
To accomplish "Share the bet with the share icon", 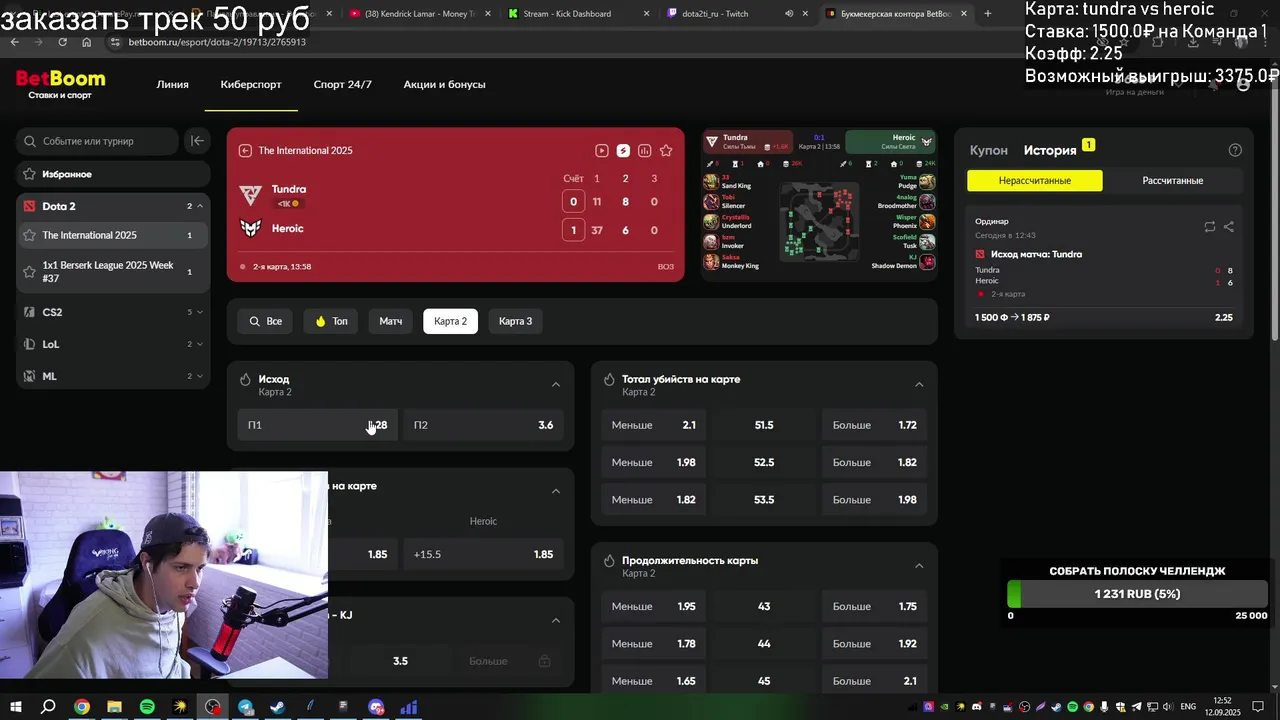I will 1228,227.
